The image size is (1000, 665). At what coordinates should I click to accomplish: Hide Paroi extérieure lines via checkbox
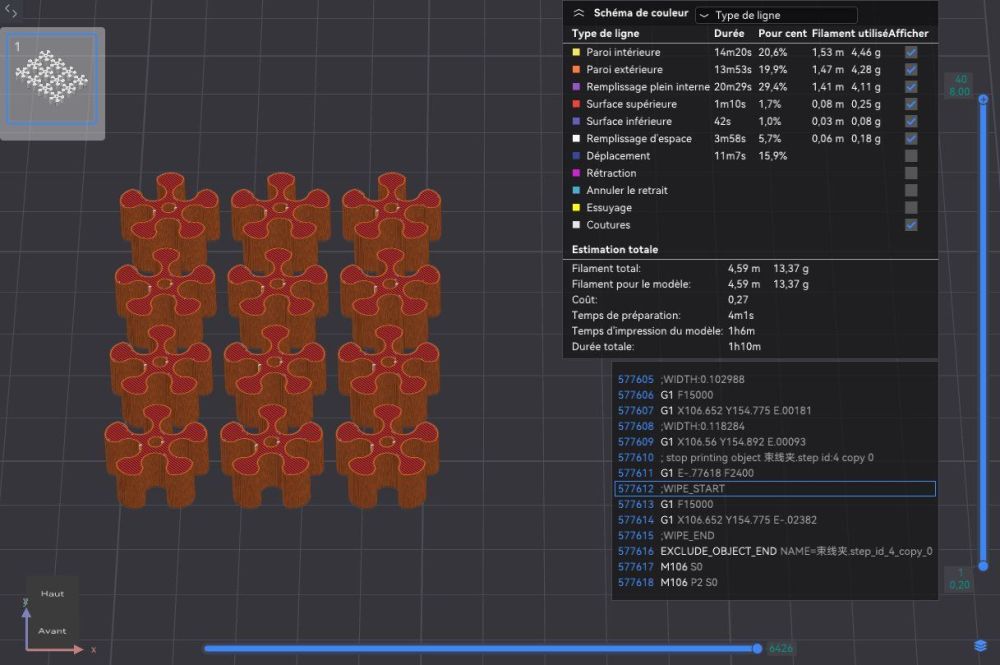911,70
